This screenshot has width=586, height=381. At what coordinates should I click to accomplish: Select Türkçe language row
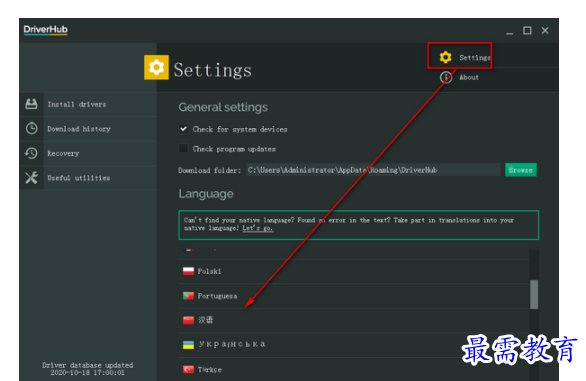coord(354,369)
